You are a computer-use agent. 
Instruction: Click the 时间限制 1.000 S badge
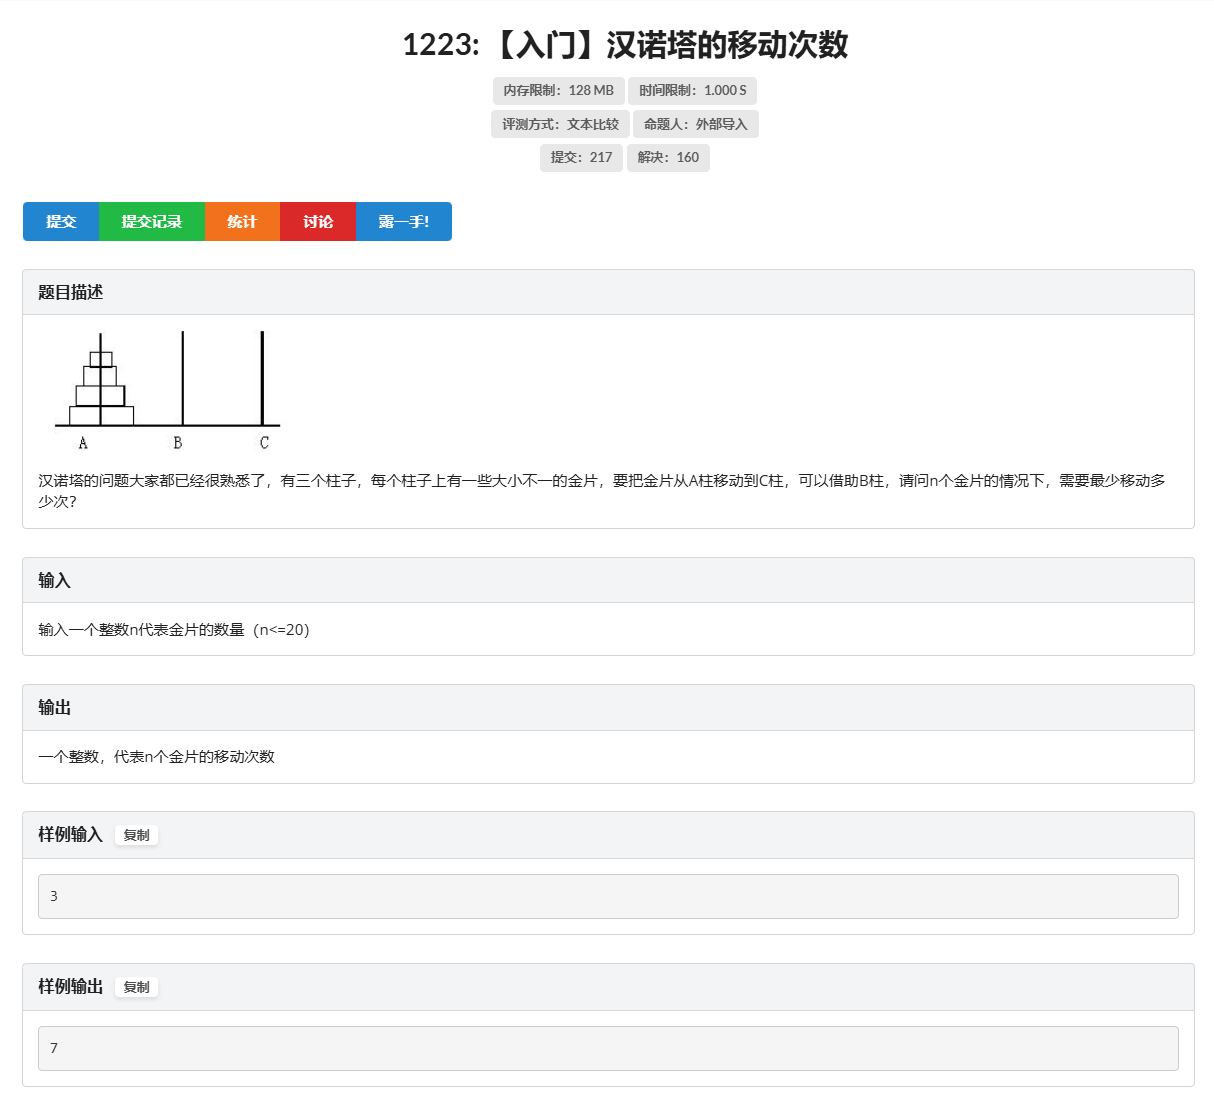pos(691,90)
